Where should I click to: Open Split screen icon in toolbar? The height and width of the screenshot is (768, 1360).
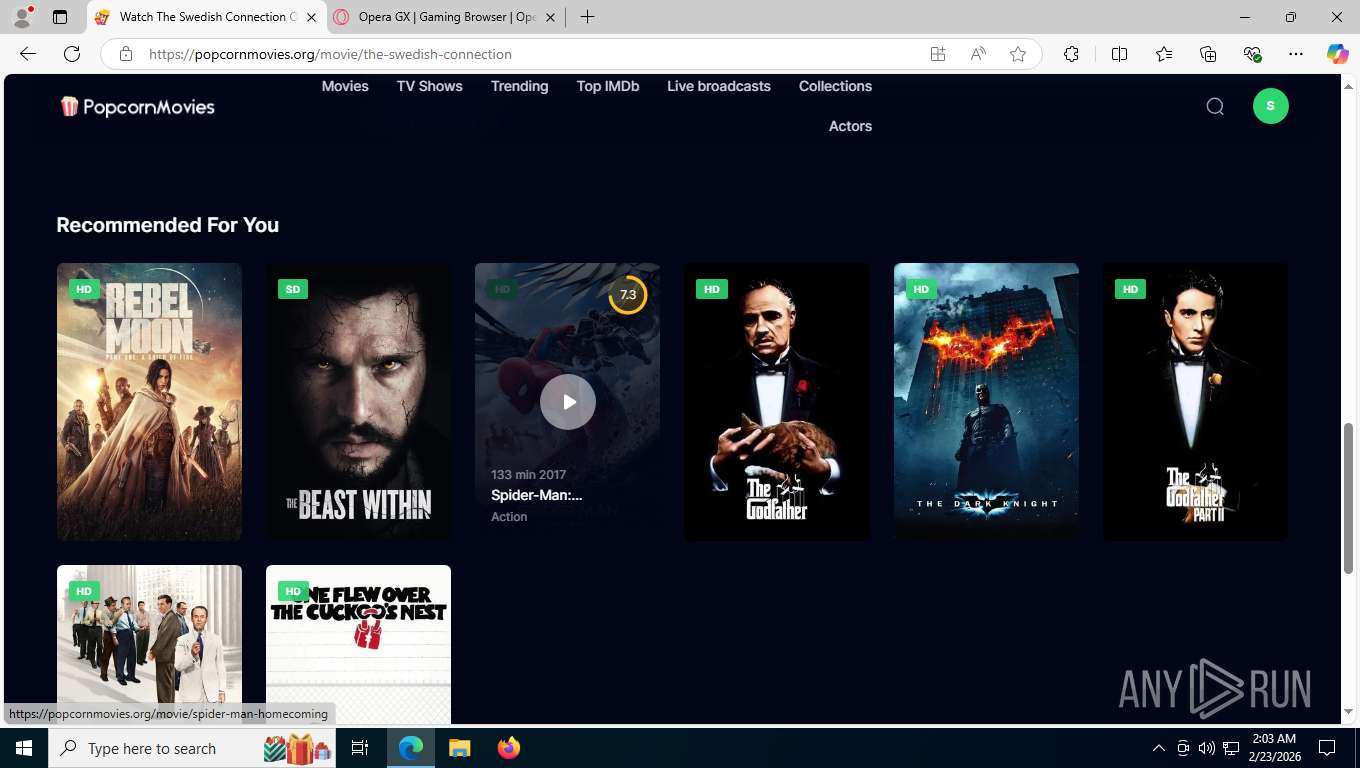coord(1120,54)
